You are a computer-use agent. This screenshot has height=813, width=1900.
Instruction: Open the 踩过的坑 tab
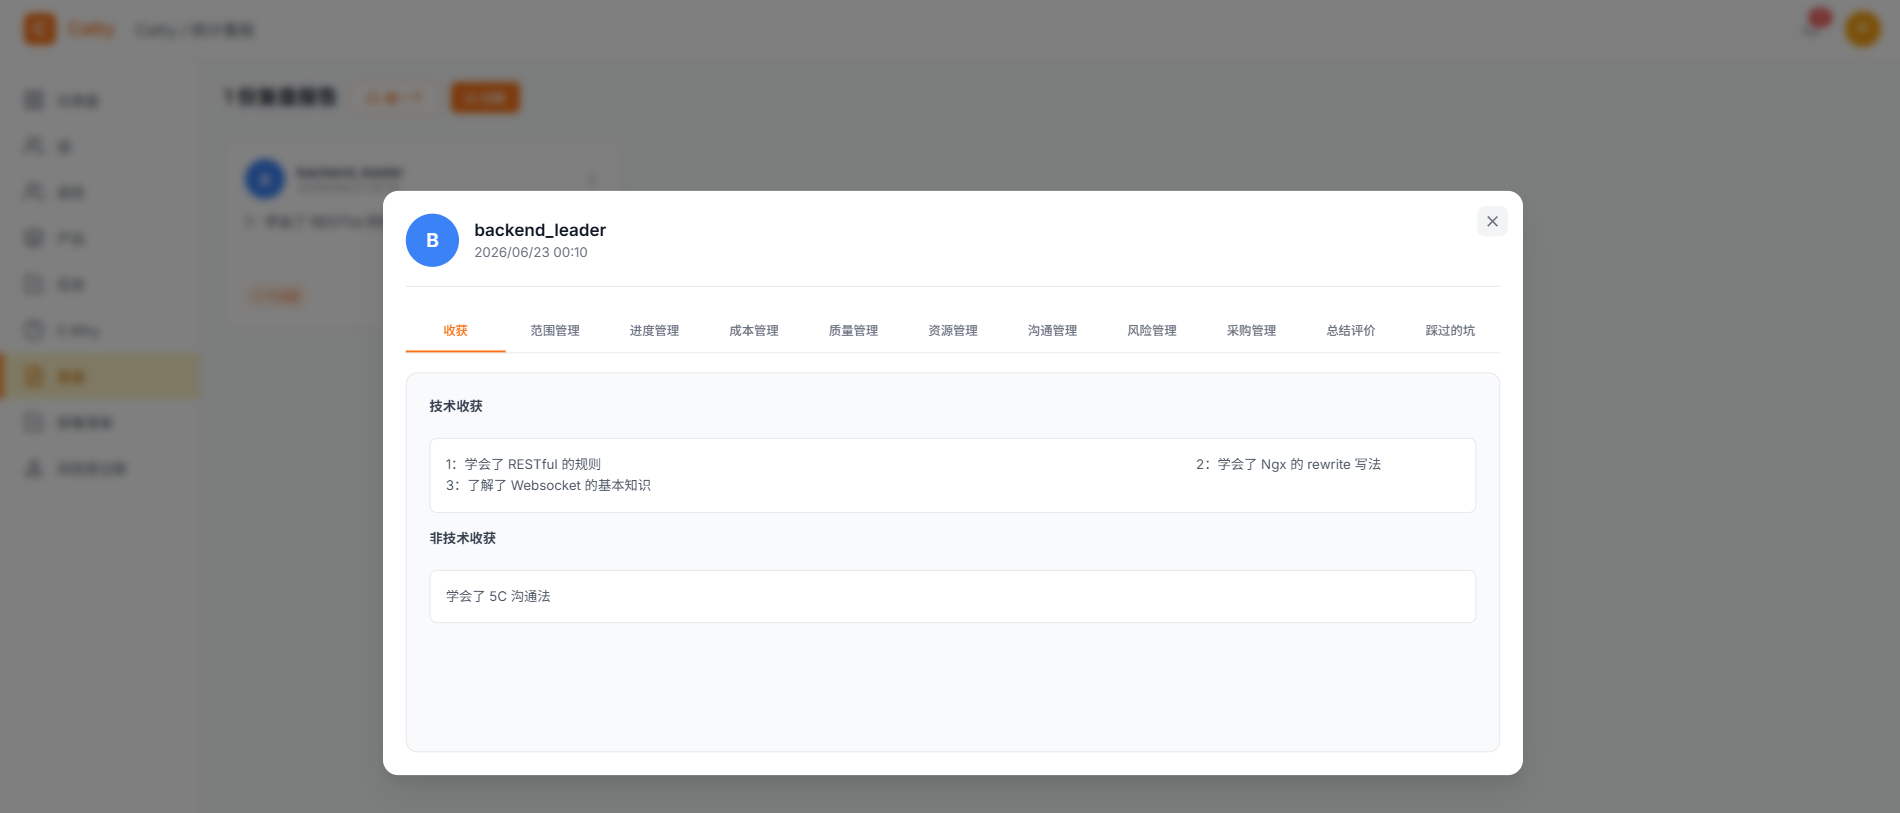coord(1450,330)
